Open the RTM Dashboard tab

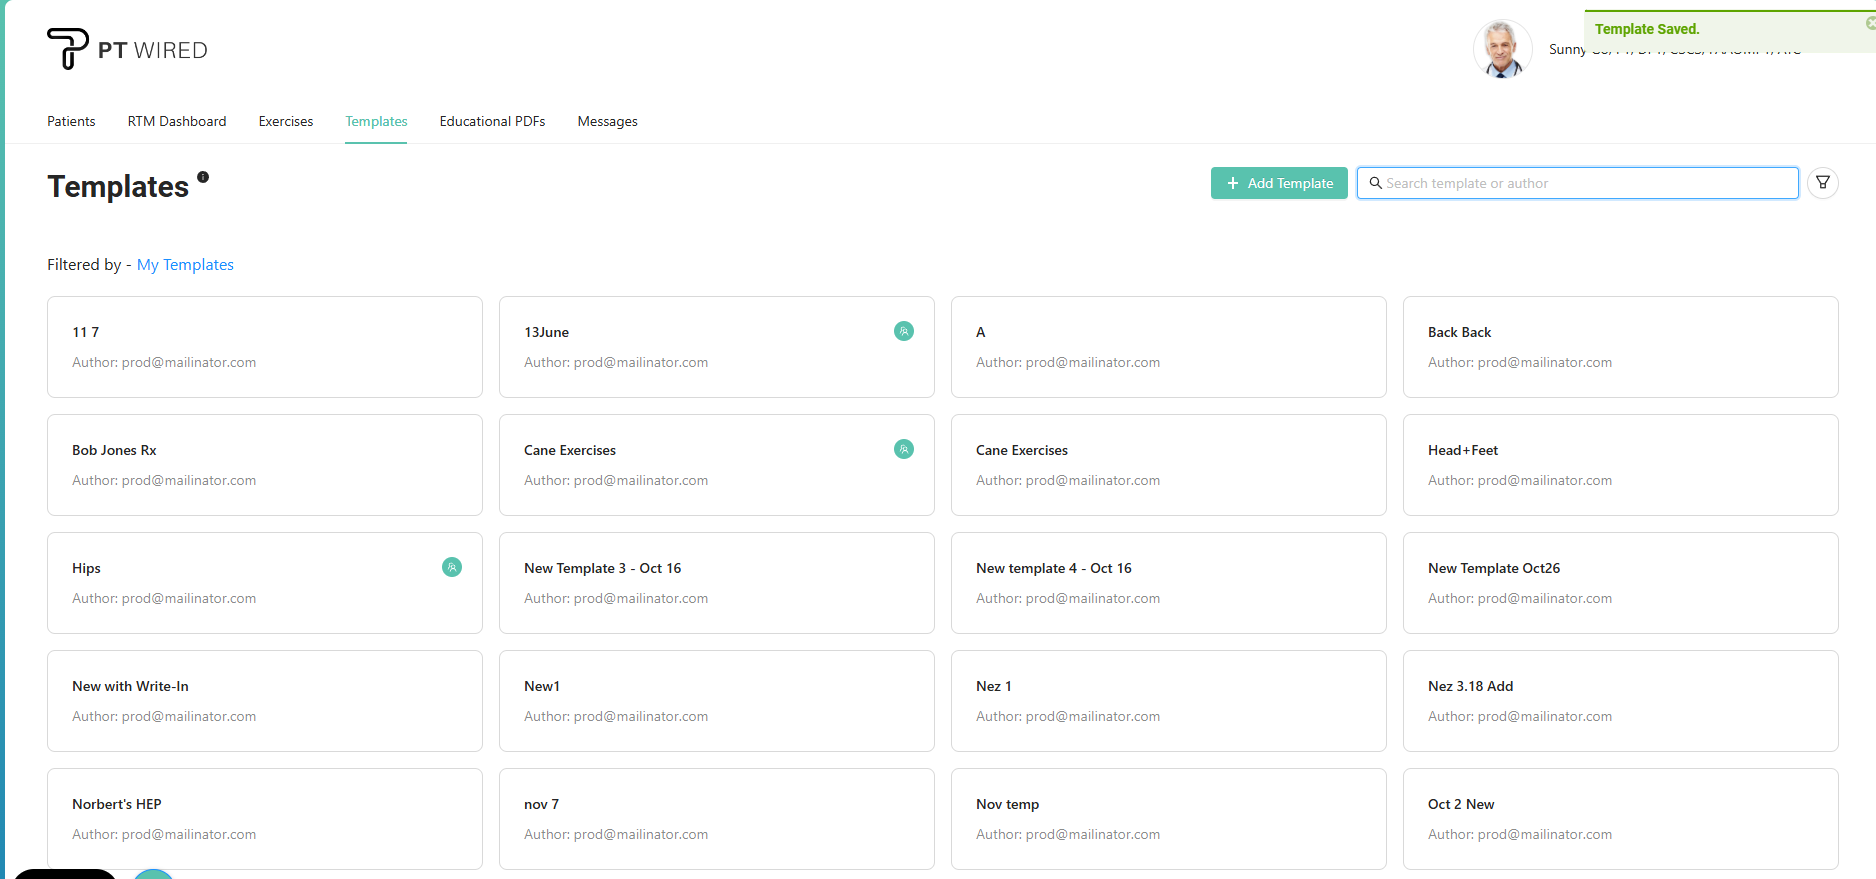177,121
